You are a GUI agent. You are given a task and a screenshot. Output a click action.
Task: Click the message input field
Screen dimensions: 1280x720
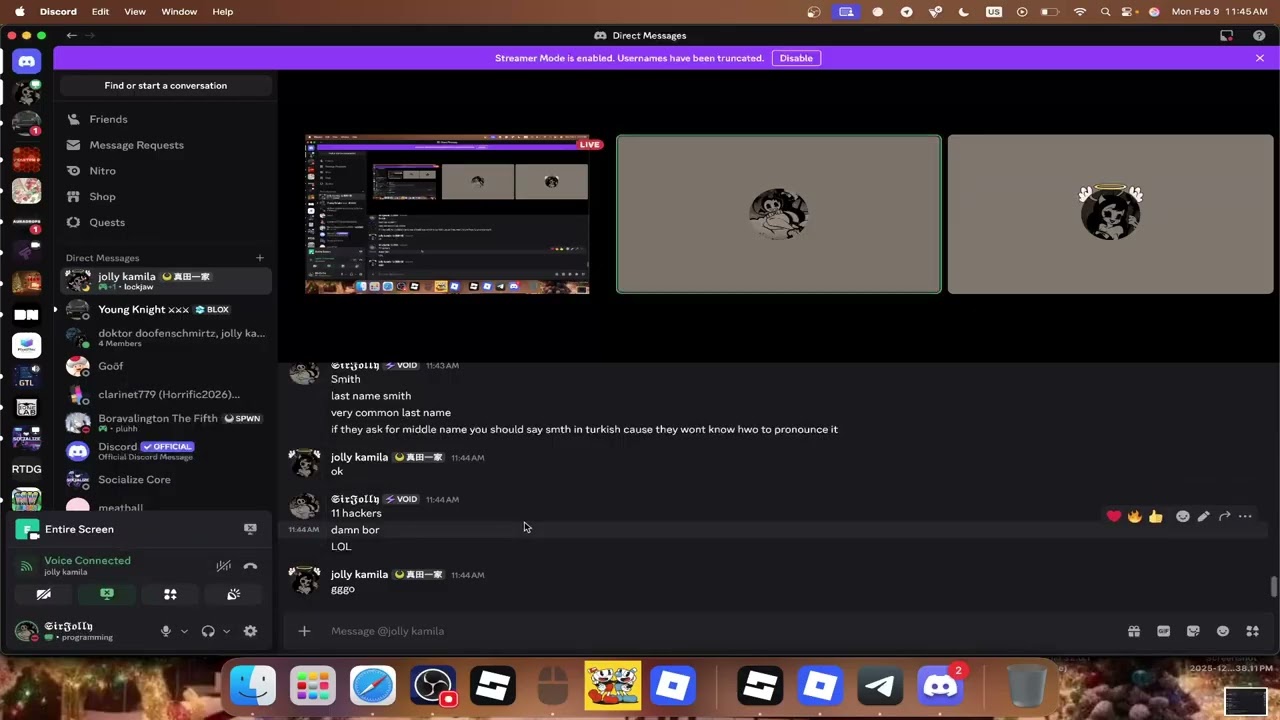(x=720, y=631)
